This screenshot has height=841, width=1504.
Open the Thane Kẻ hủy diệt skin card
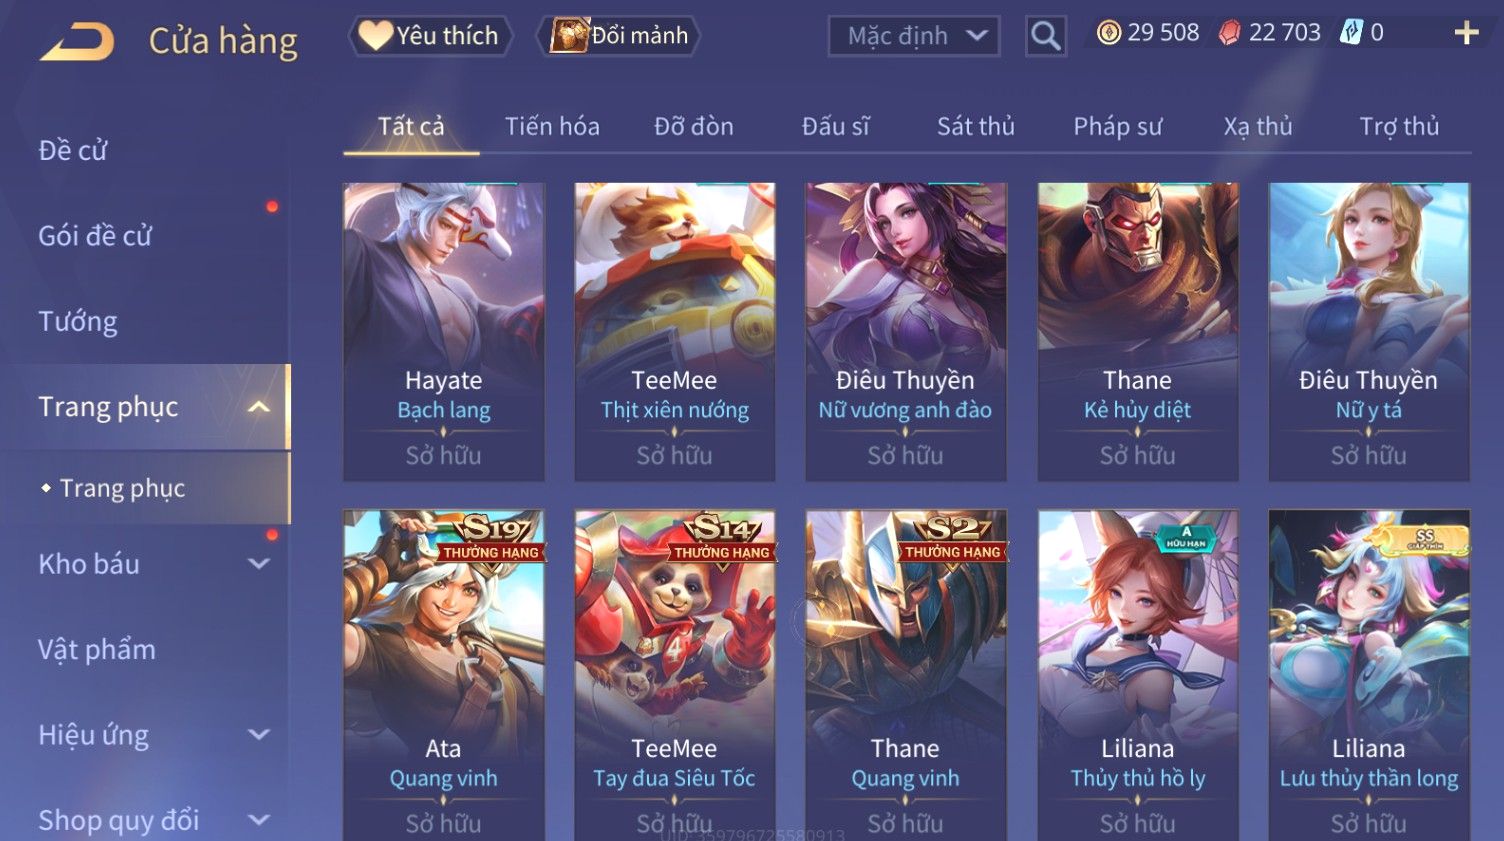(1138, 332)
